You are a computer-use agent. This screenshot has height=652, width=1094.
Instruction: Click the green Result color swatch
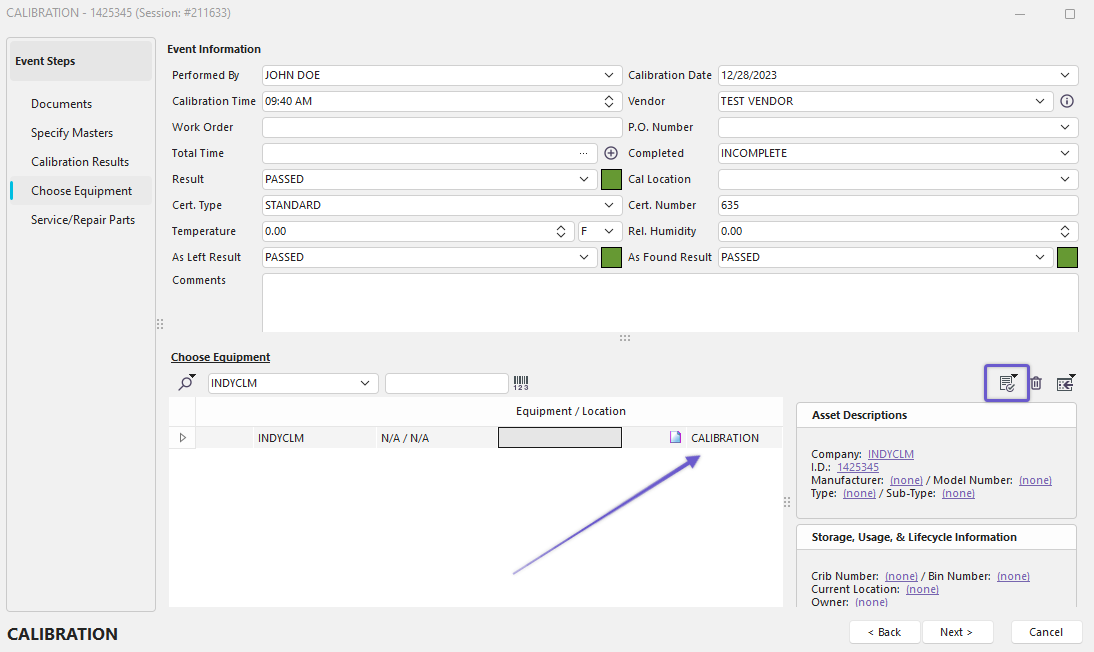612,179
